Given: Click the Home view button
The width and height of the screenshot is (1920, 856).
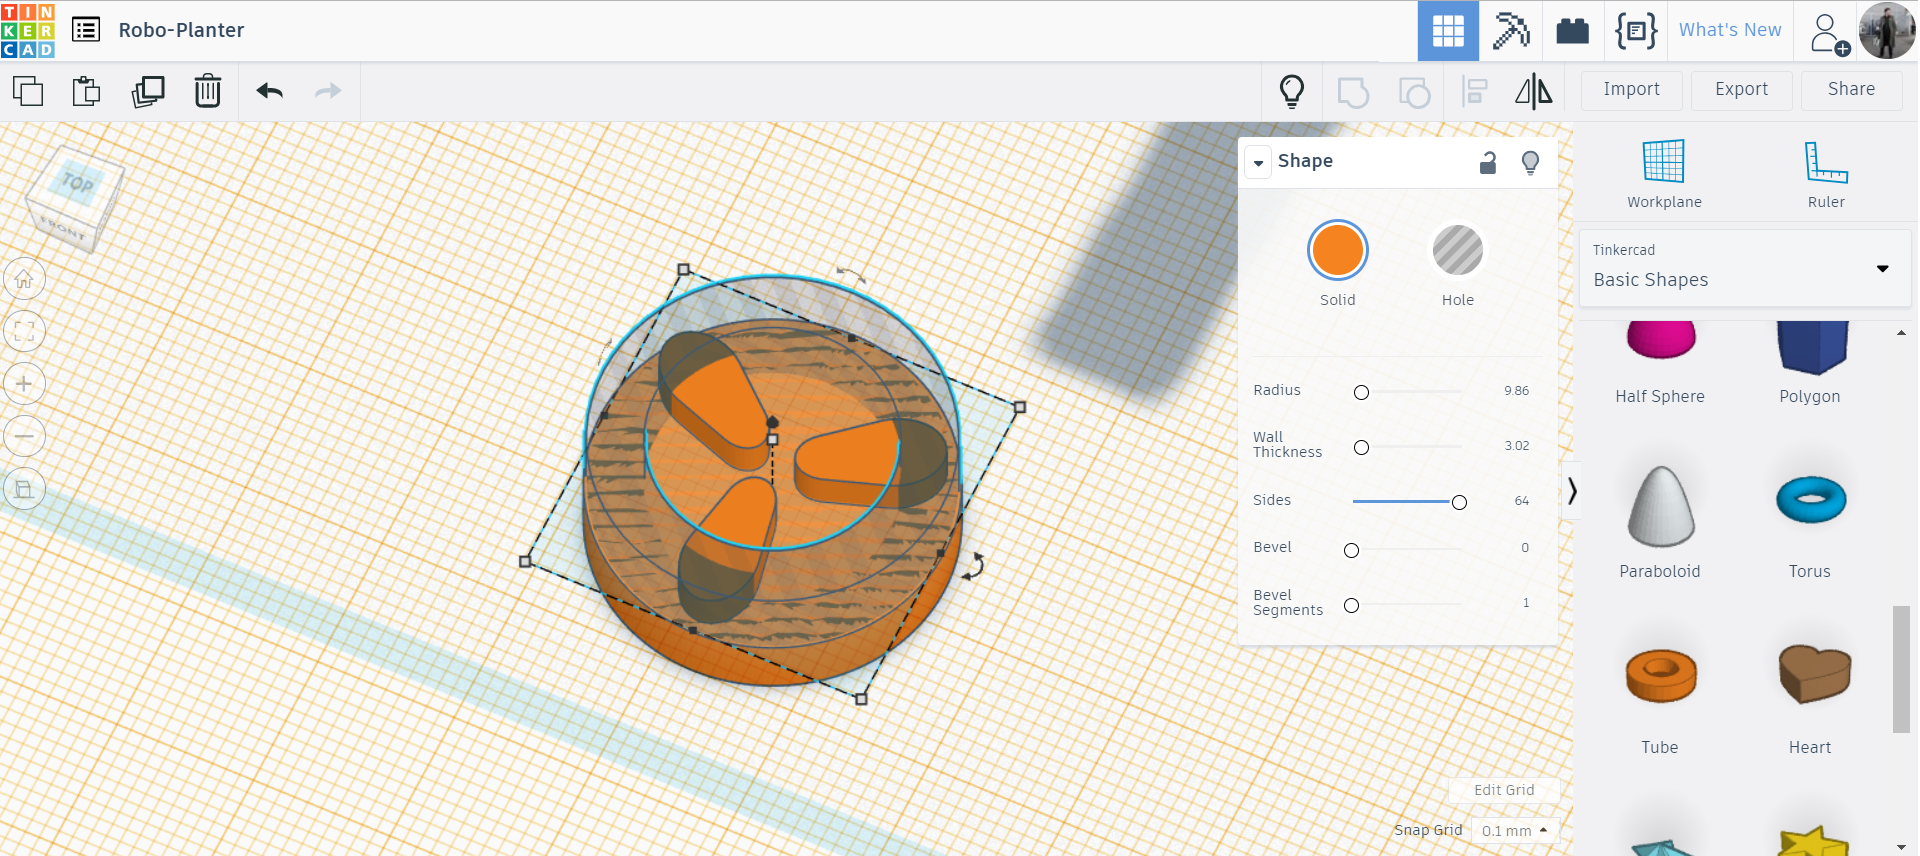Looking at the screenshot, I should tap(24, 279).
